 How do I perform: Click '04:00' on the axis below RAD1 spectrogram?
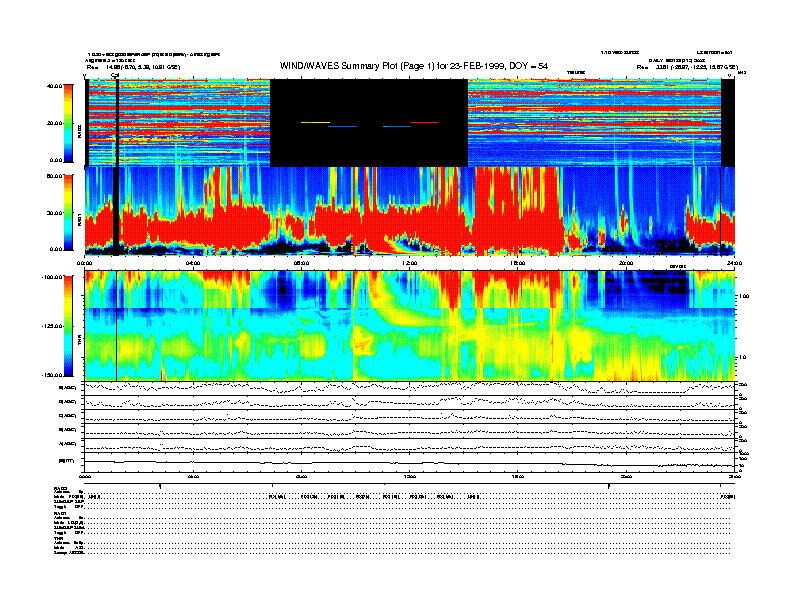193,263
